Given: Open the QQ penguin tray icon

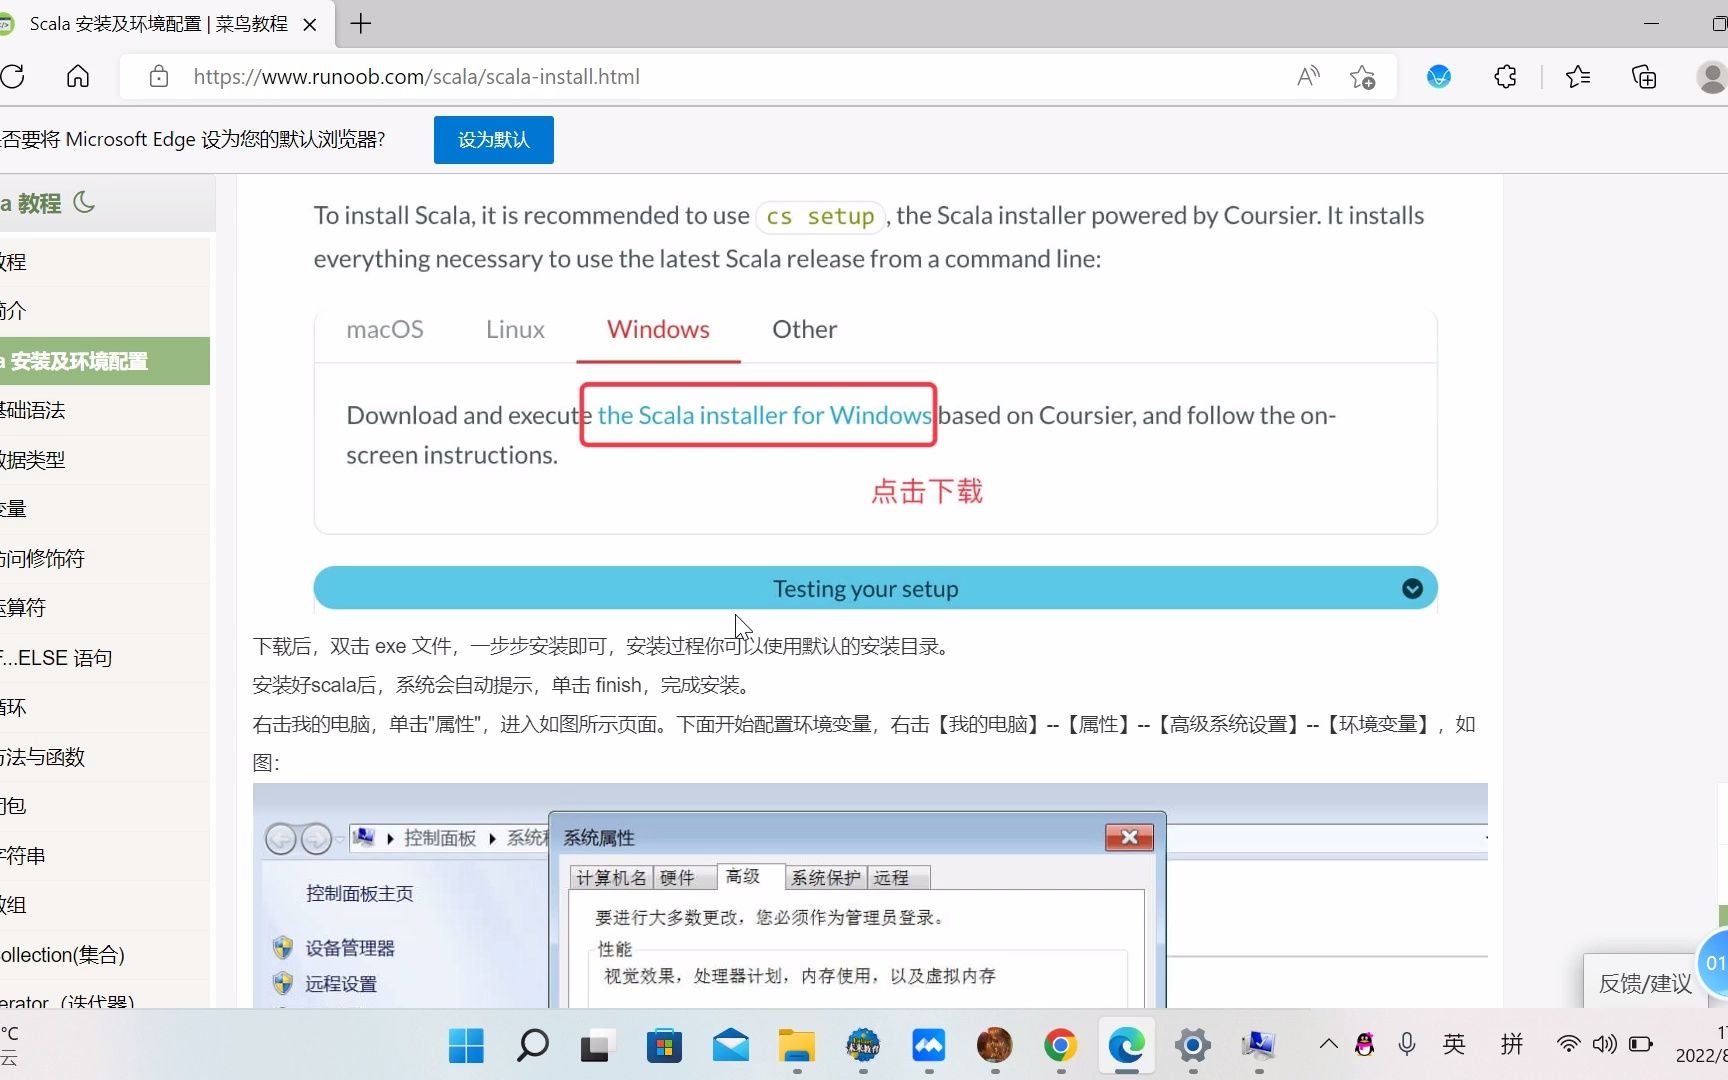Looking at the screenshot, I should point(1365,1045).
